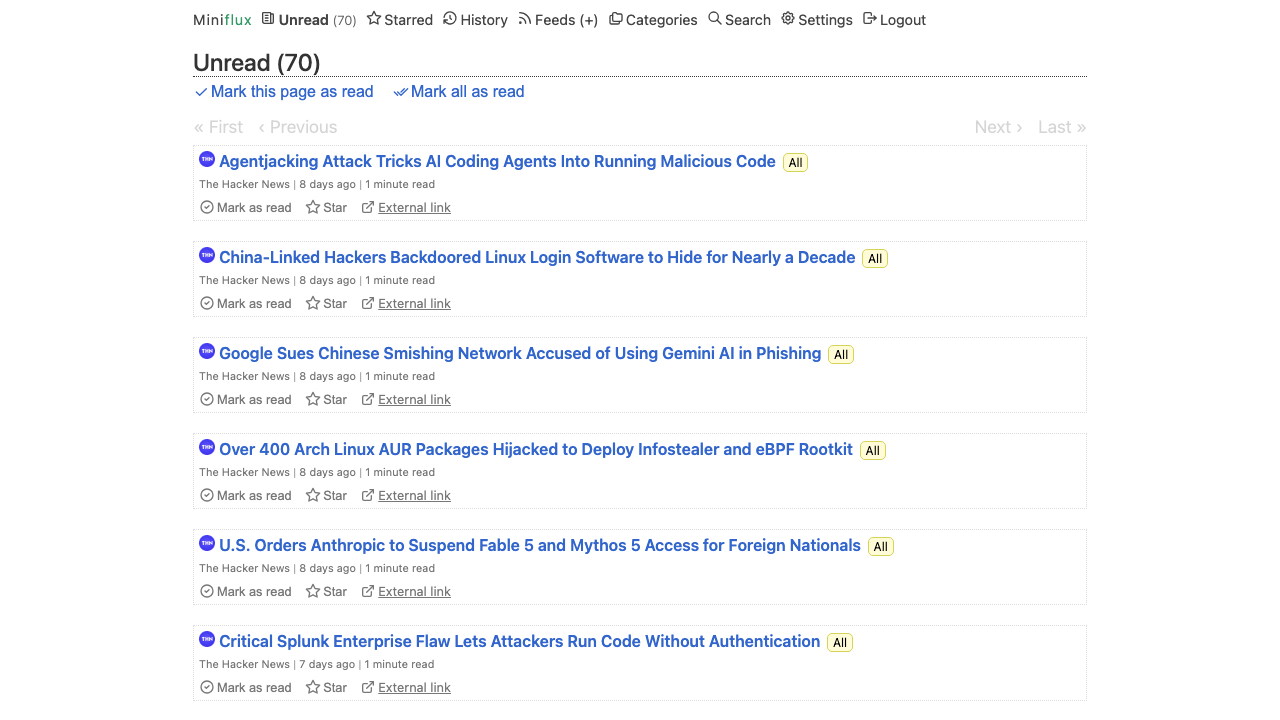Open the Categories page
The image size is (1280, 720).
point(653,20)
